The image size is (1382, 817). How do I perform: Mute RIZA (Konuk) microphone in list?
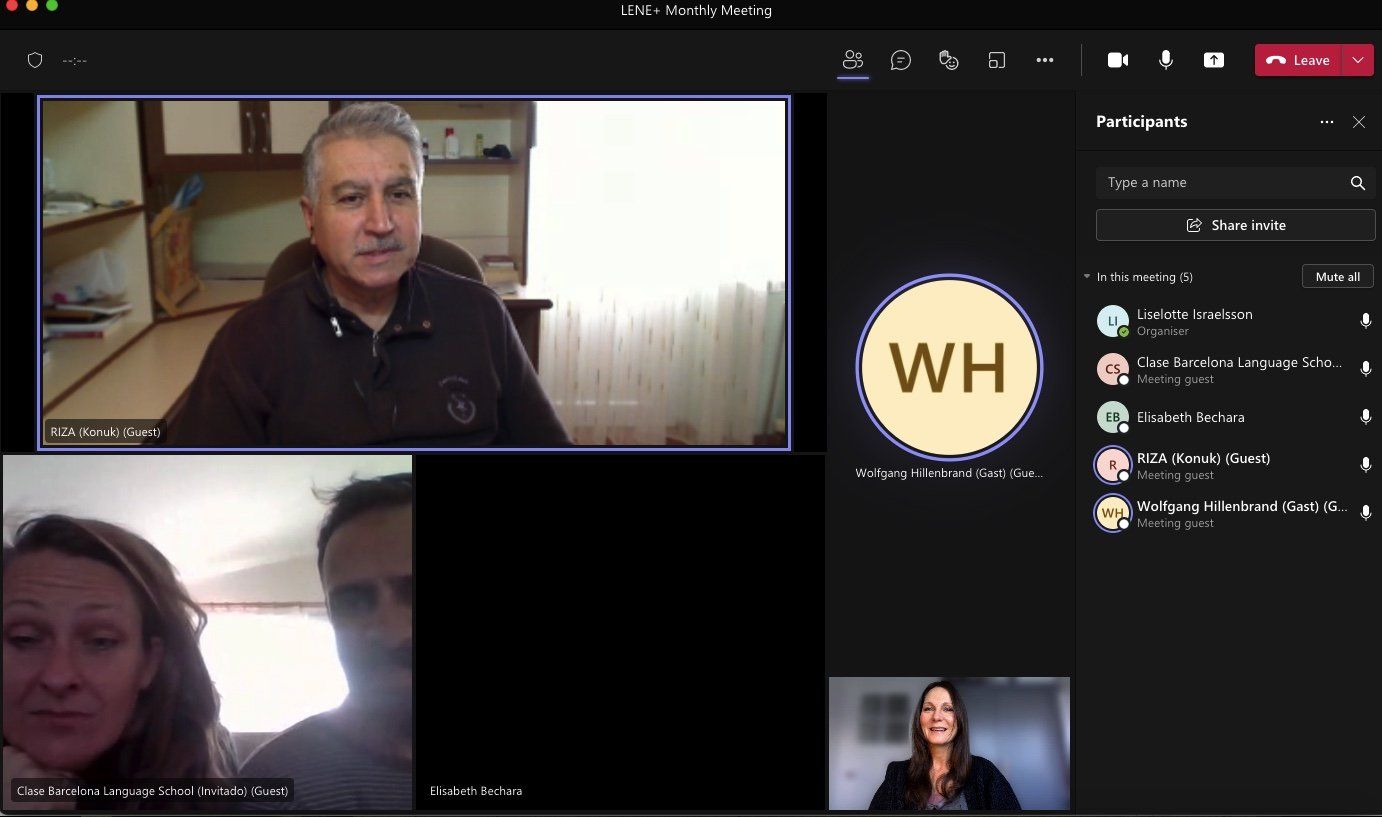(x=1366, y=465)
